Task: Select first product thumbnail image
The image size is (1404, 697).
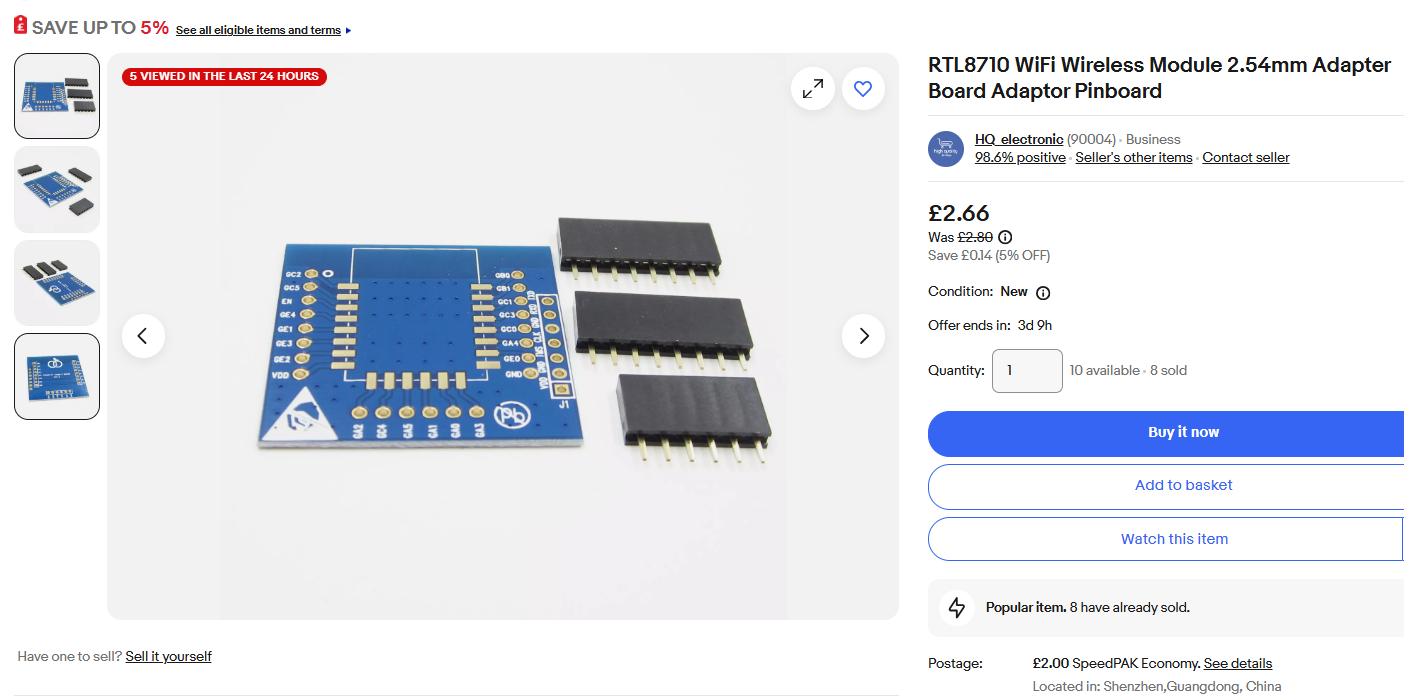Action: tap(57, 96)
